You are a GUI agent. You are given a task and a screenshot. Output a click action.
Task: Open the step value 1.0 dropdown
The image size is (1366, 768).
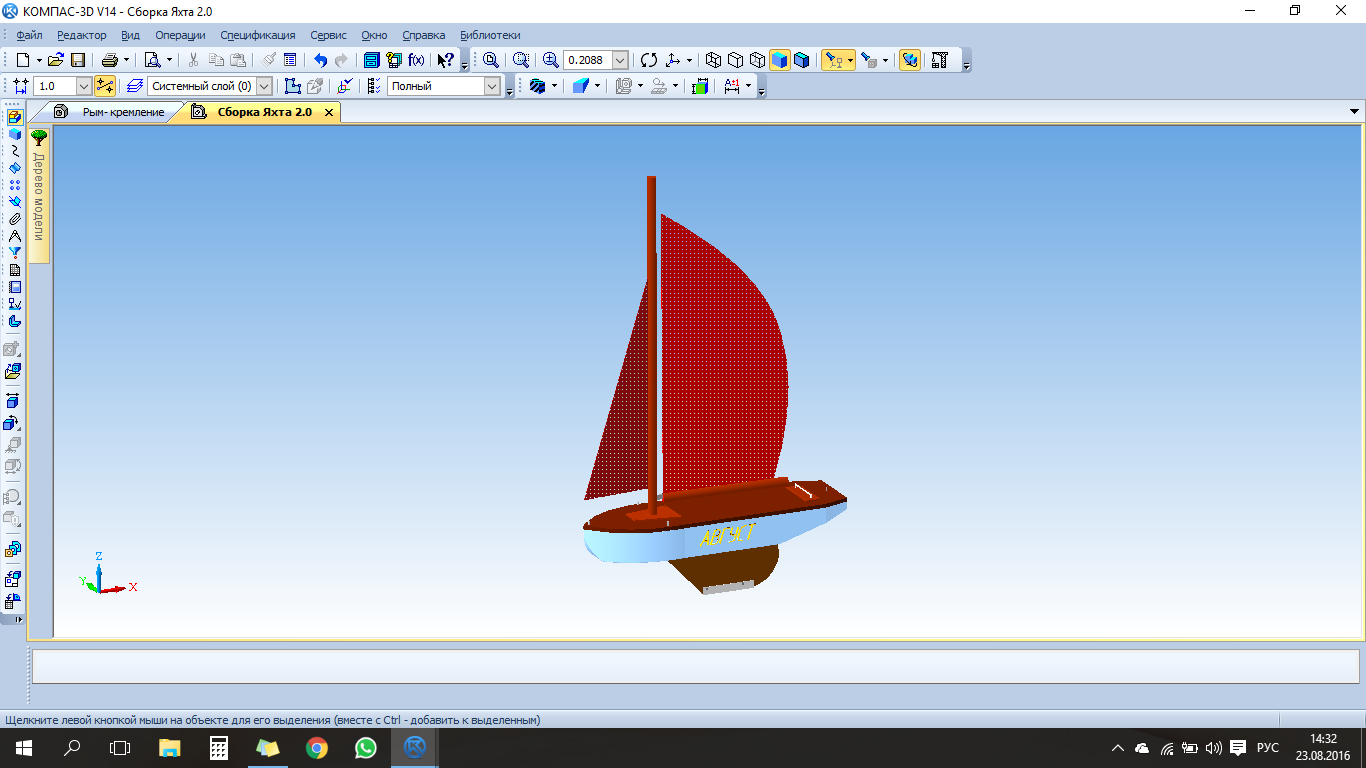[x=84, y=87]
